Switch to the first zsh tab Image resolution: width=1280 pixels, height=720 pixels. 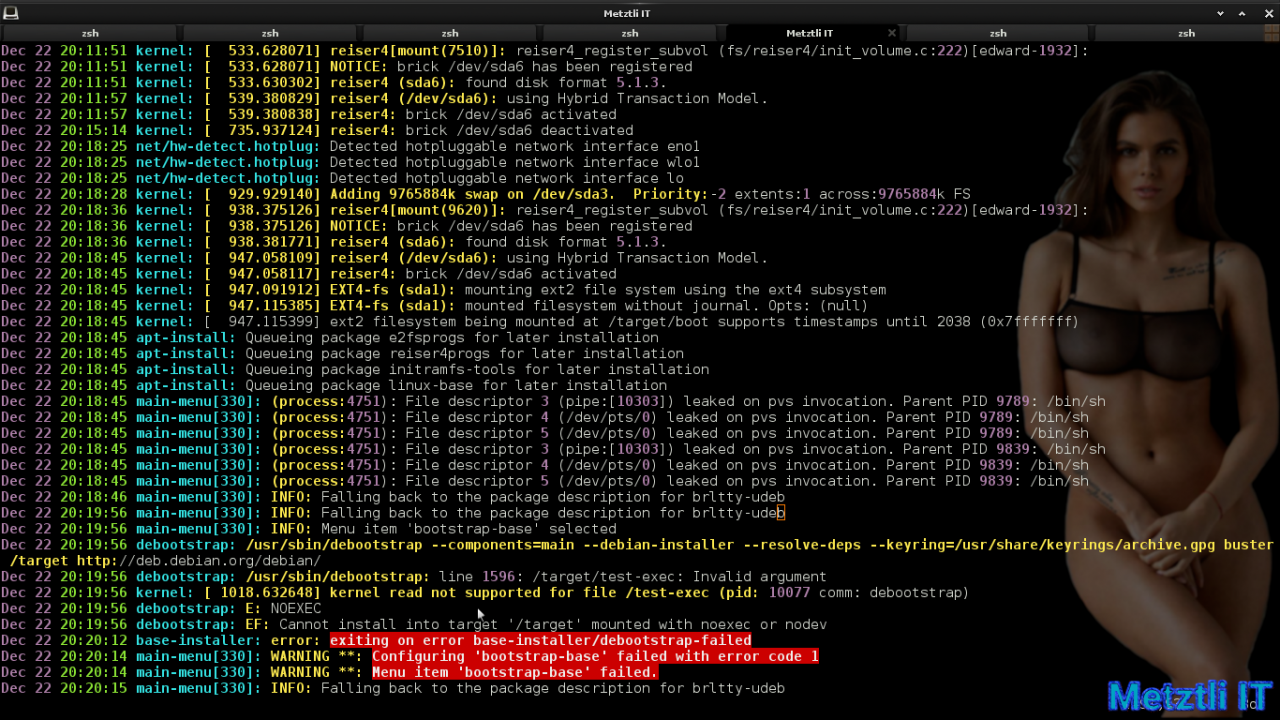90,33
